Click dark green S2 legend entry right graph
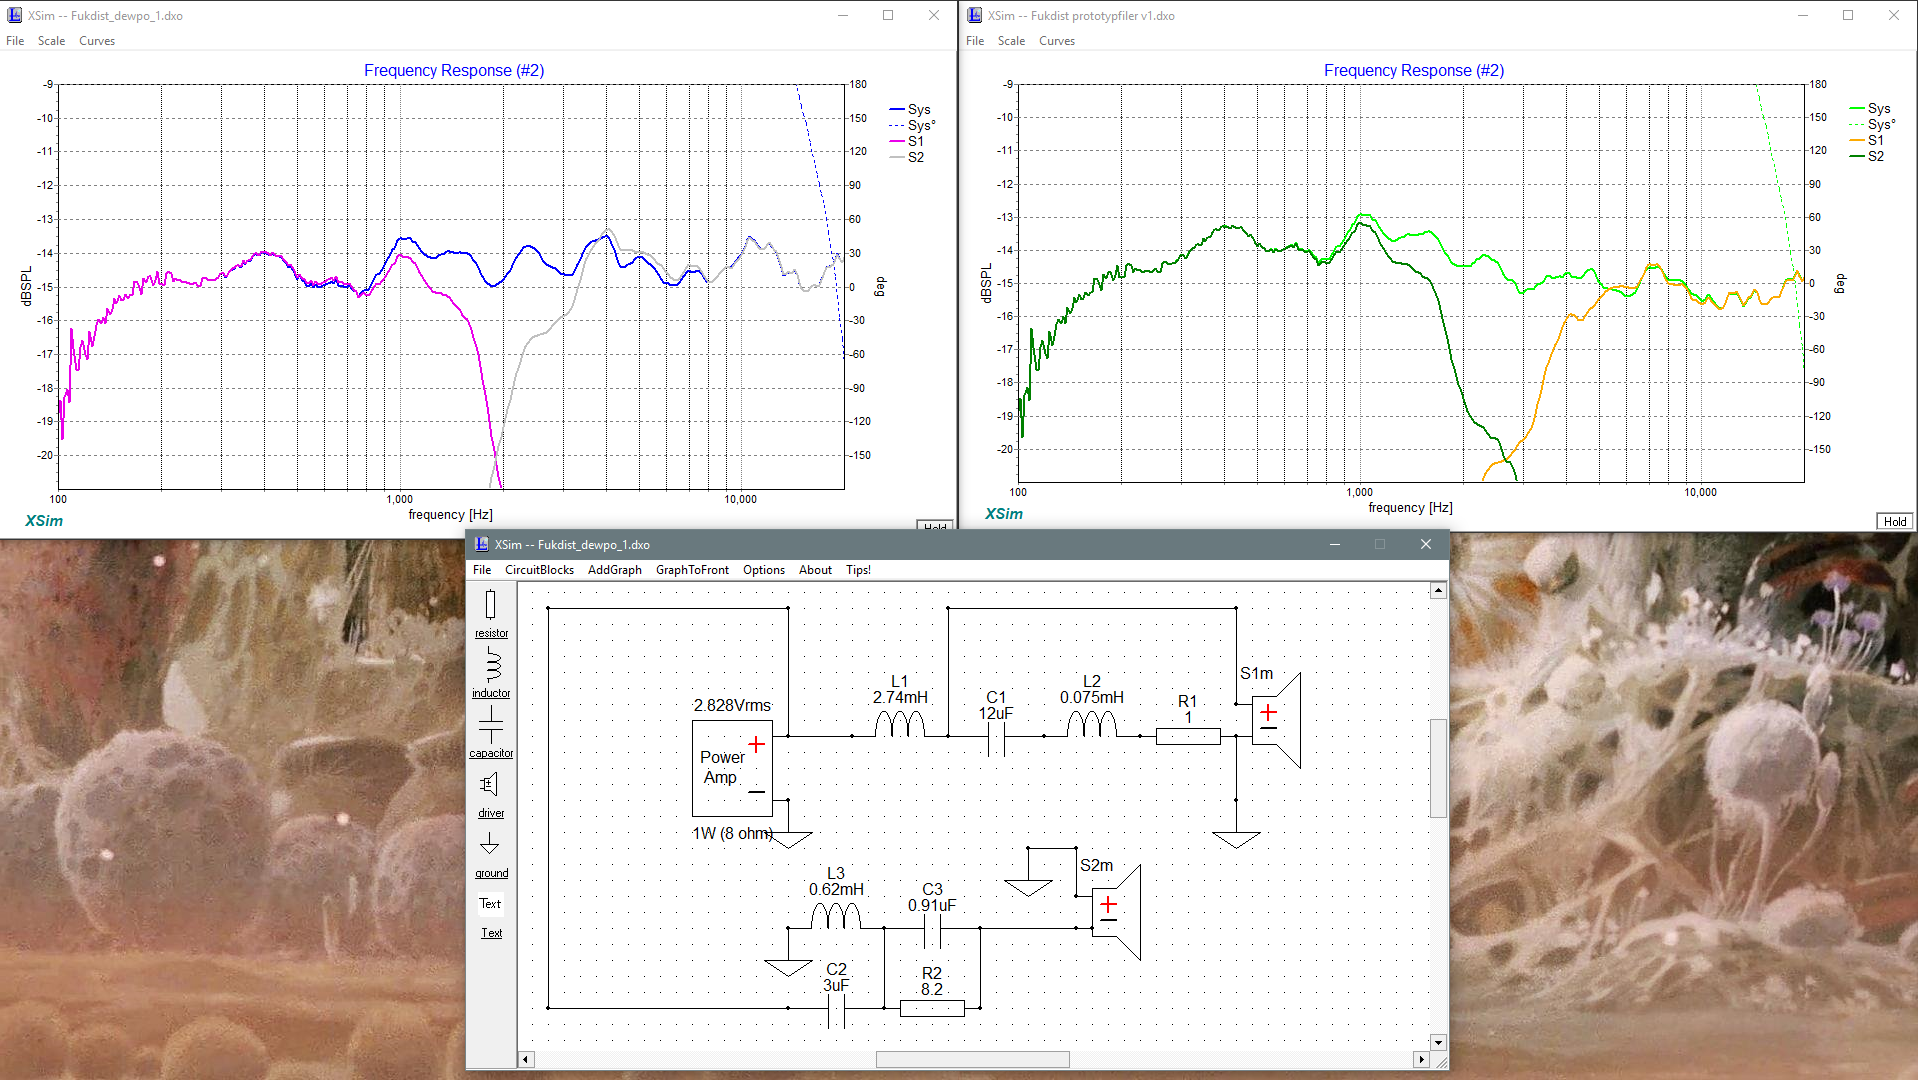 tap(1867, 157)
